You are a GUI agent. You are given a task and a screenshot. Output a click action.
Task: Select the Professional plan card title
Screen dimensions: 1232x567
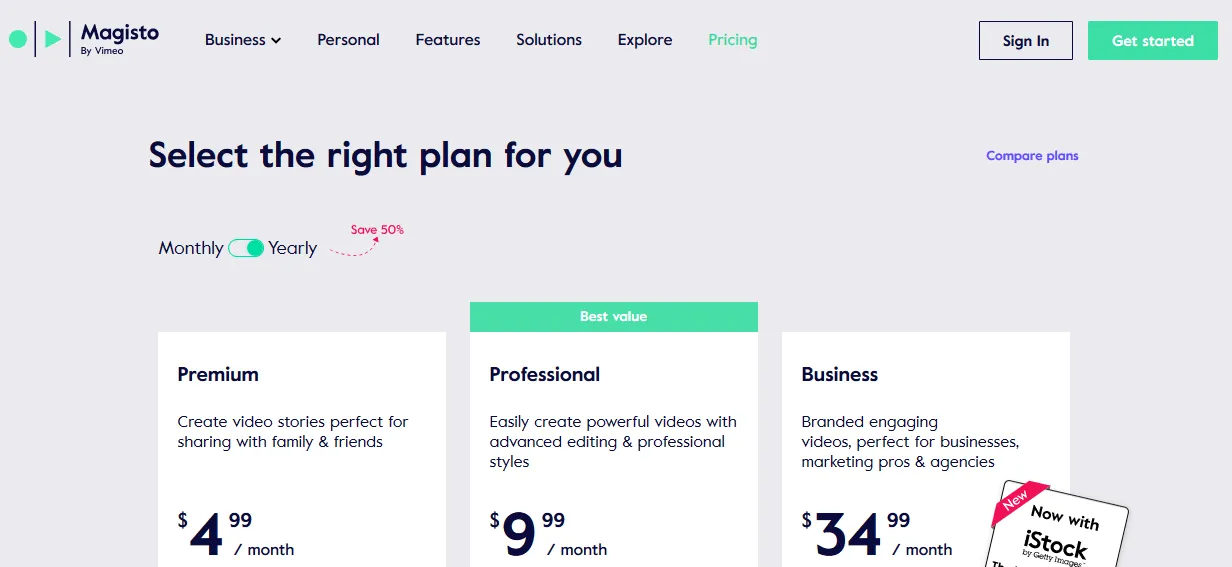(x=545, y=375)
